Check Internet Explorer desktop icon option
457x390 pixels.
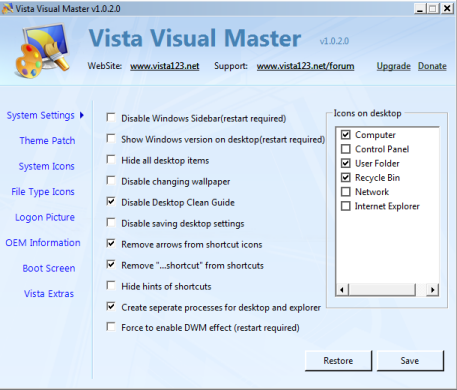(346, 206)
